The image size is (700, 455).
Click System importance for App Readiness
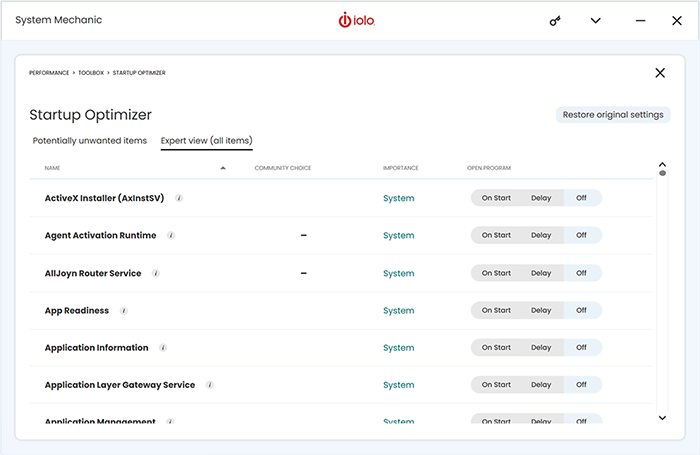(399, 311)
